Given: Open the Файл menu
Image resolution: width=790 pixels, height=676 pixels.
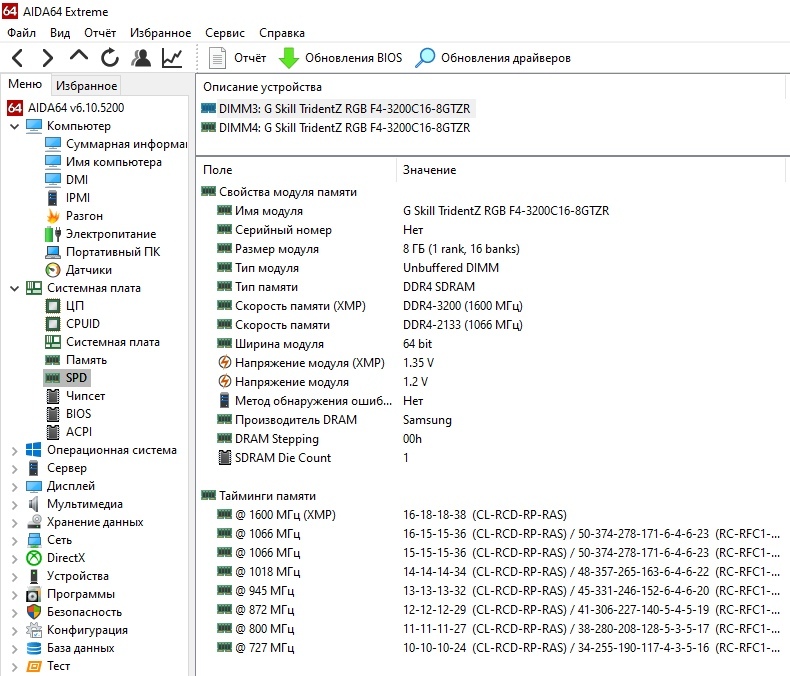Looking at the screenshot, I should pyautogui.click(x=21, y=33).
